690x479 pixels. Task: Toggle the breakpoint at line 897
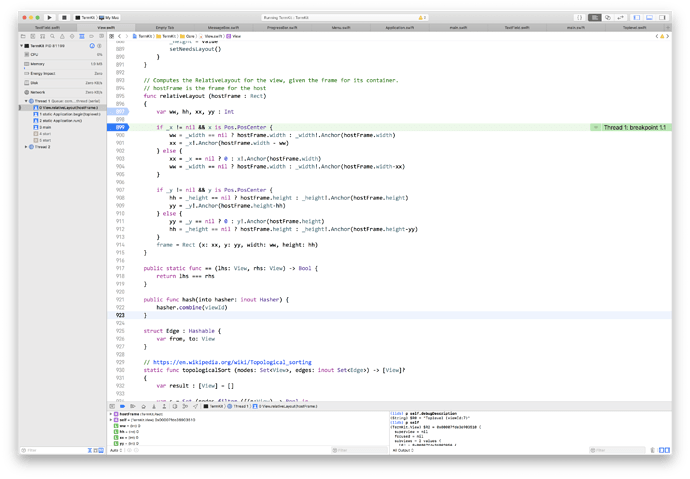click(x=118, y=112)
